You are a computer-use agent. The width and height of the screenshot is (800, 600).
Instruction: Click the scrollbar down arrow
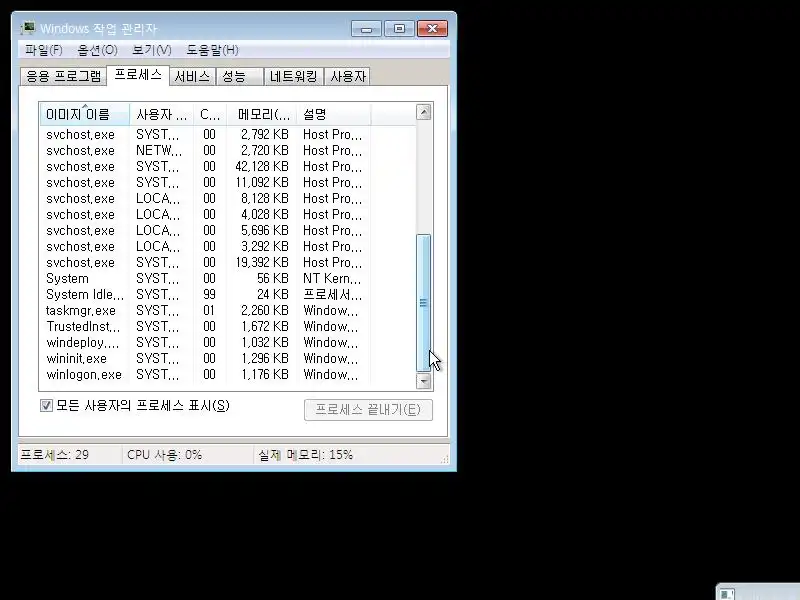click(423, 381)
